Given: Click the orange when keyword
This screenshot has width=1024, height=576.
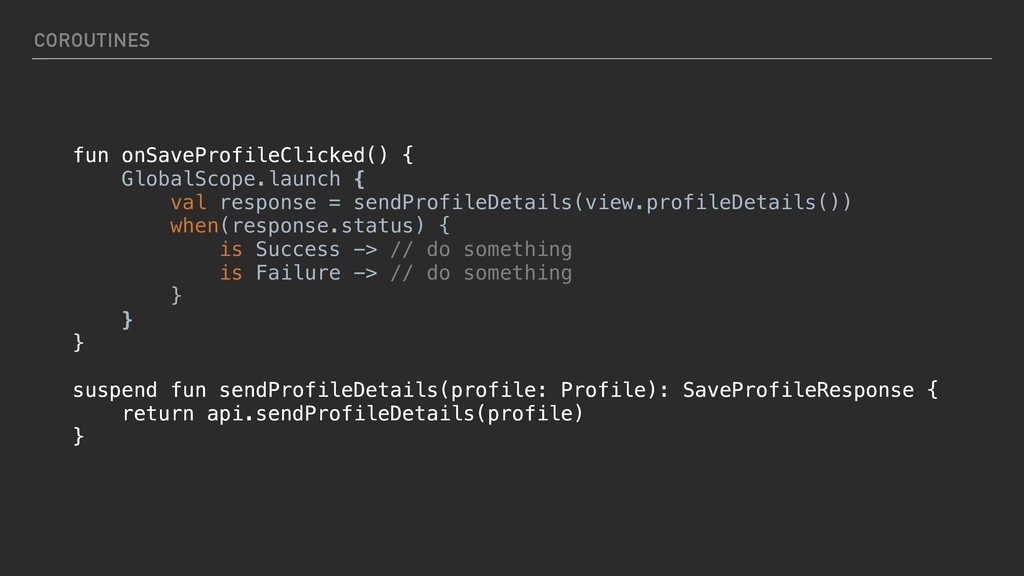Looking at the screenshot, I should pos(194,226).
